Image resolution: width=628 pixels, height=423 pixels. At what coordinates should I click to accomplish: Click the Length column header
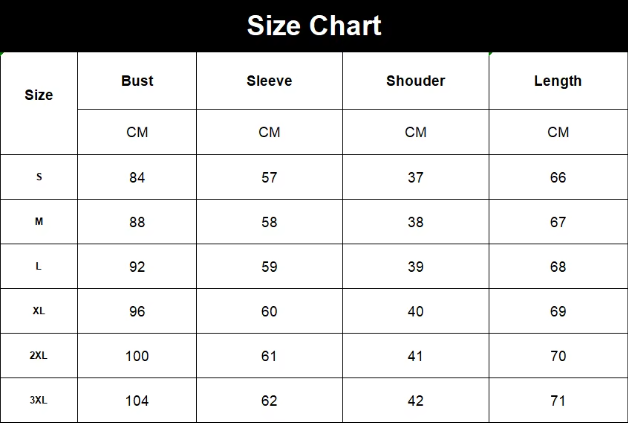[x=557, y=81]
